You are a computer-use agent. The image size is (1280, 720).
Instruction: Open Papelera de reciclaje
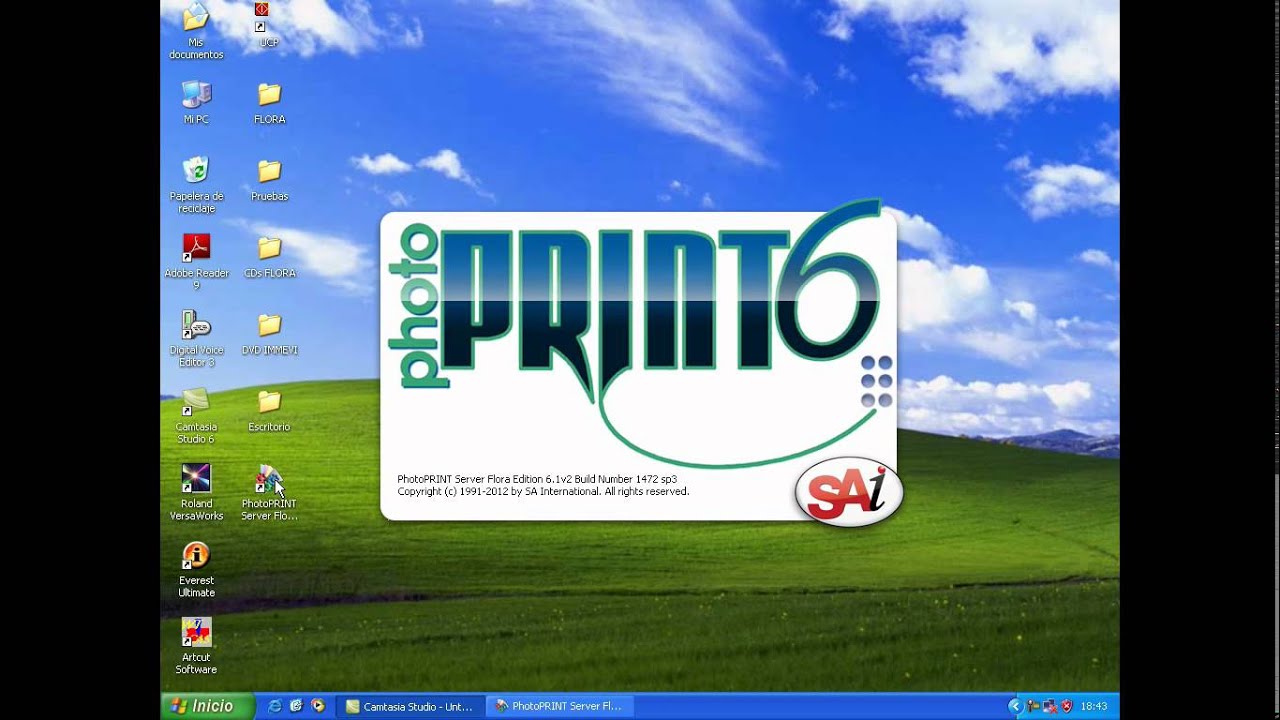click(x=196, y=185)
